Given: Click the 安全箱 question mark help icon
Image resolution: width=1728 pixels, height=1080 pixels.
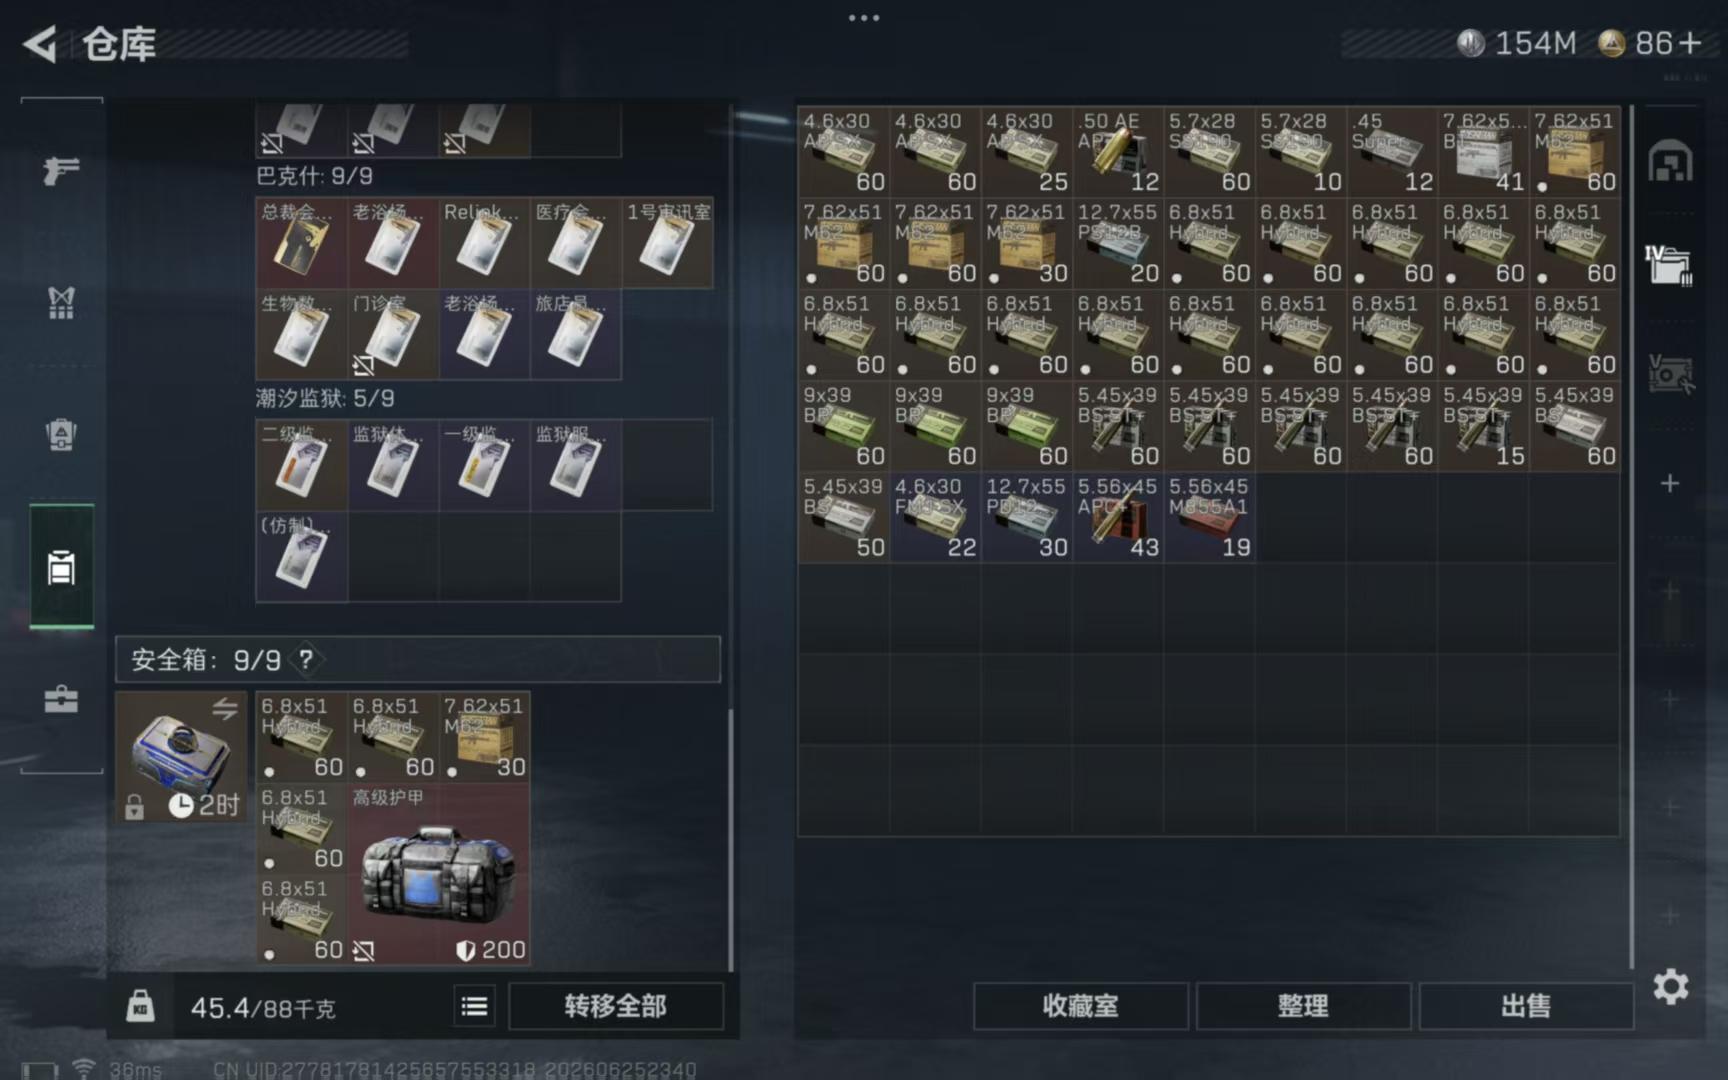Looking at the screenshot, I should point(306,660).
